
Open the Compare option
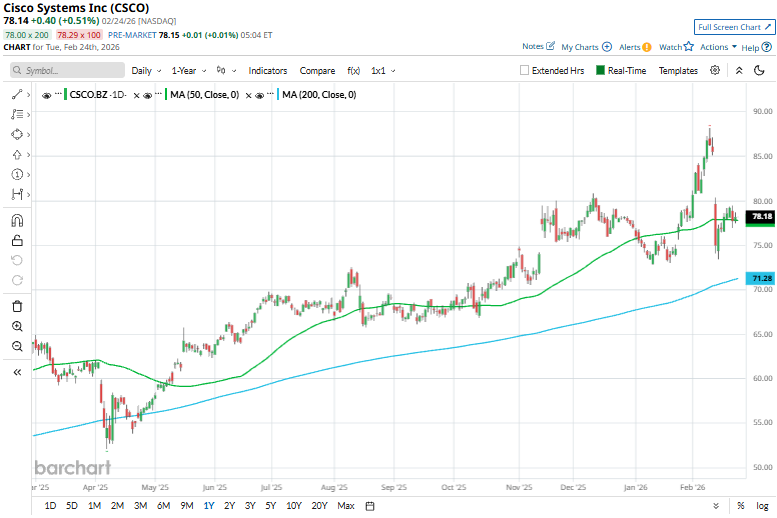pyautogui.click(x=317, y=71)
